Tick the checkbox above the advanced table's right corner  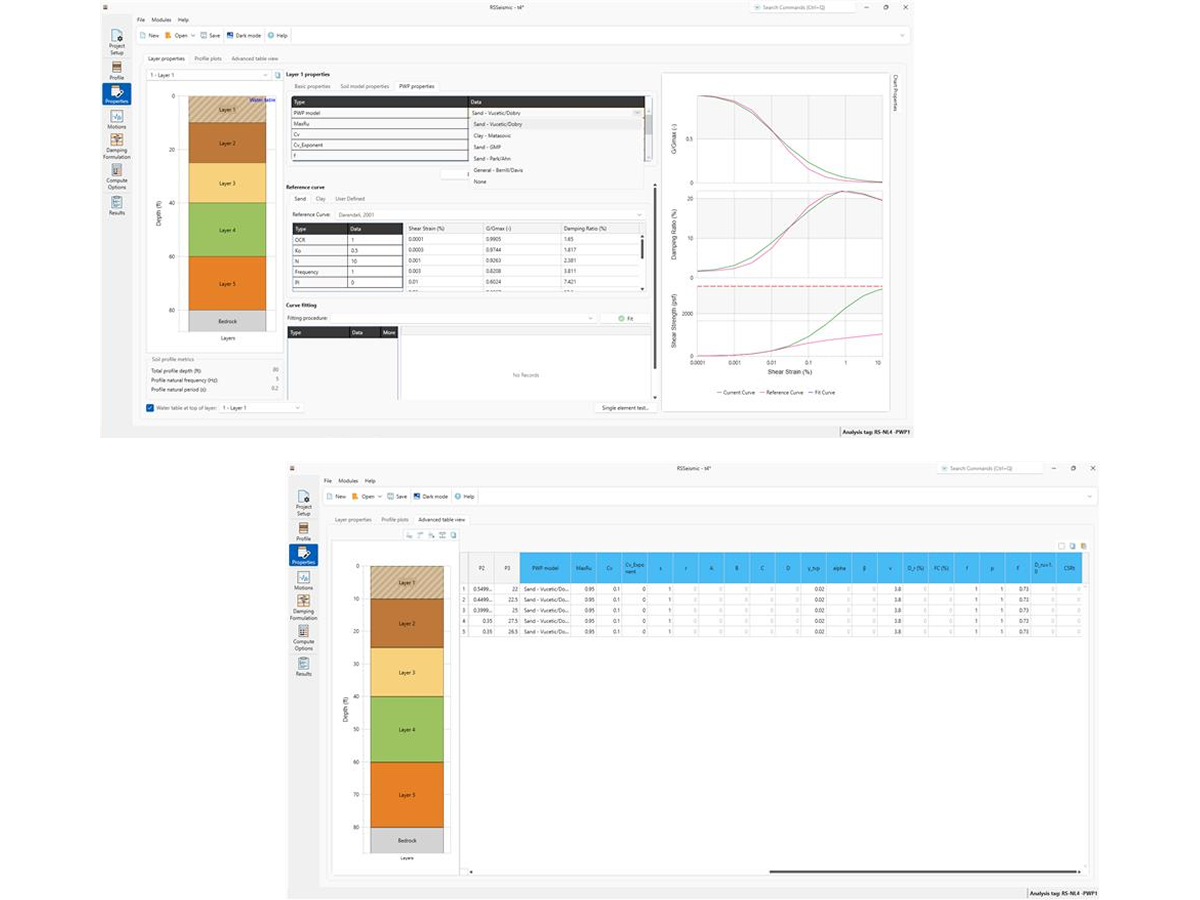point(1061,546)
